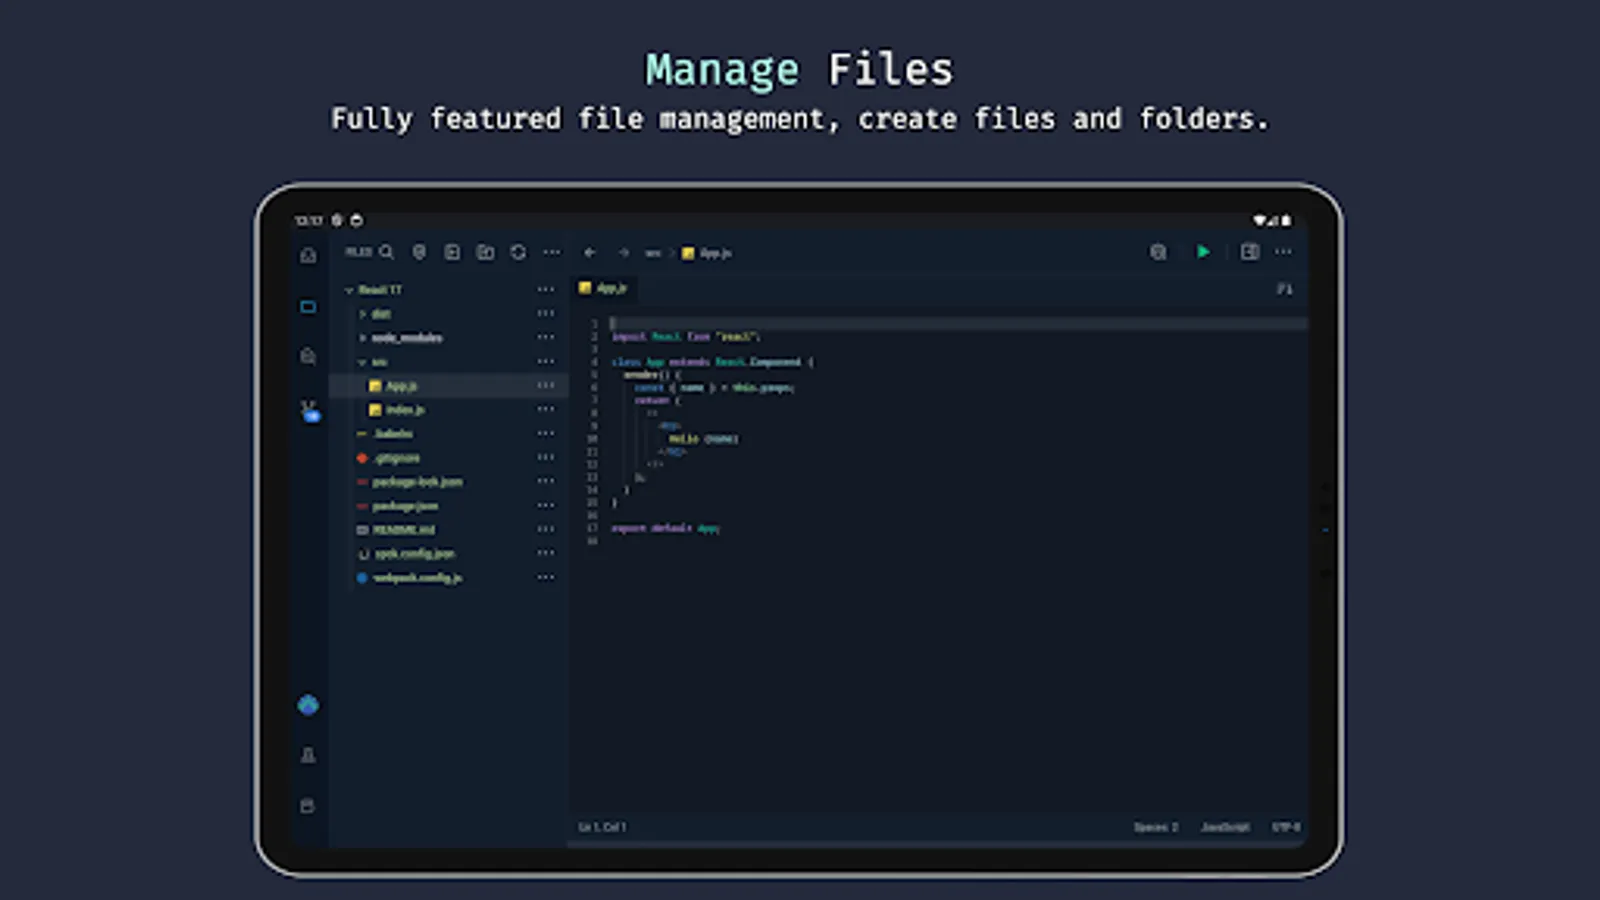Screen dimensions: 1600x900
Task: Select src in the breadcrumb path
Action: pos(651,253)
